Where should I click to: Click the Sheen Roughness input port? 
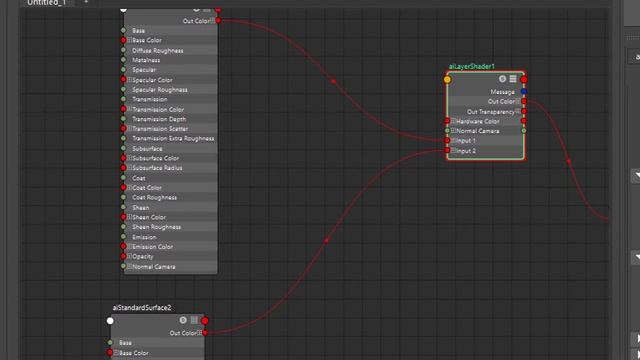click(x=123, y=227)
